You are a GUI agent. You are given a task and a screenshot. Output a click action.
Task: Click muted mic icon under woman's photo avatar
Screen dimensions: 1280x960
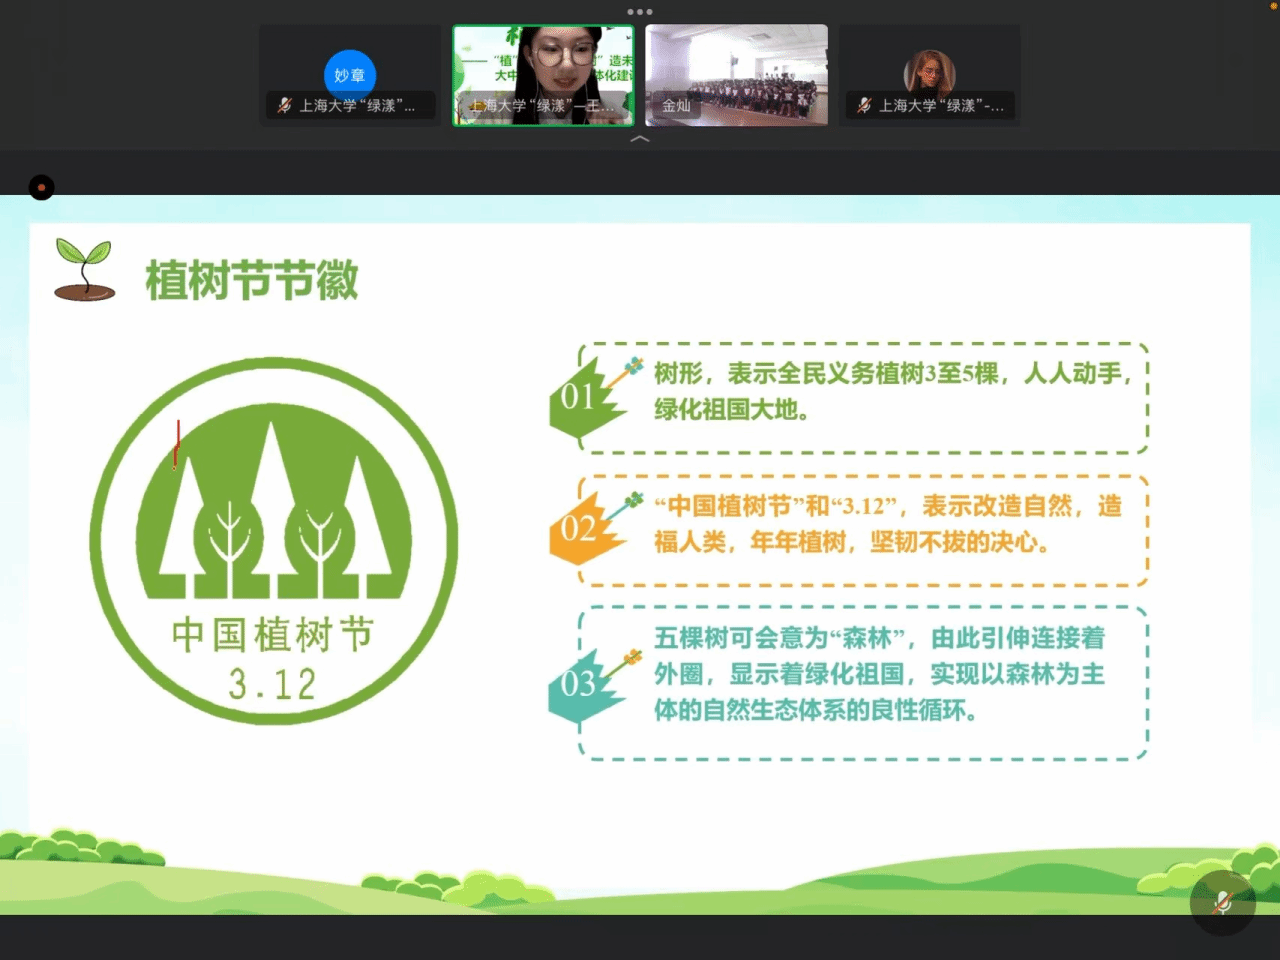tap(864, 105)
